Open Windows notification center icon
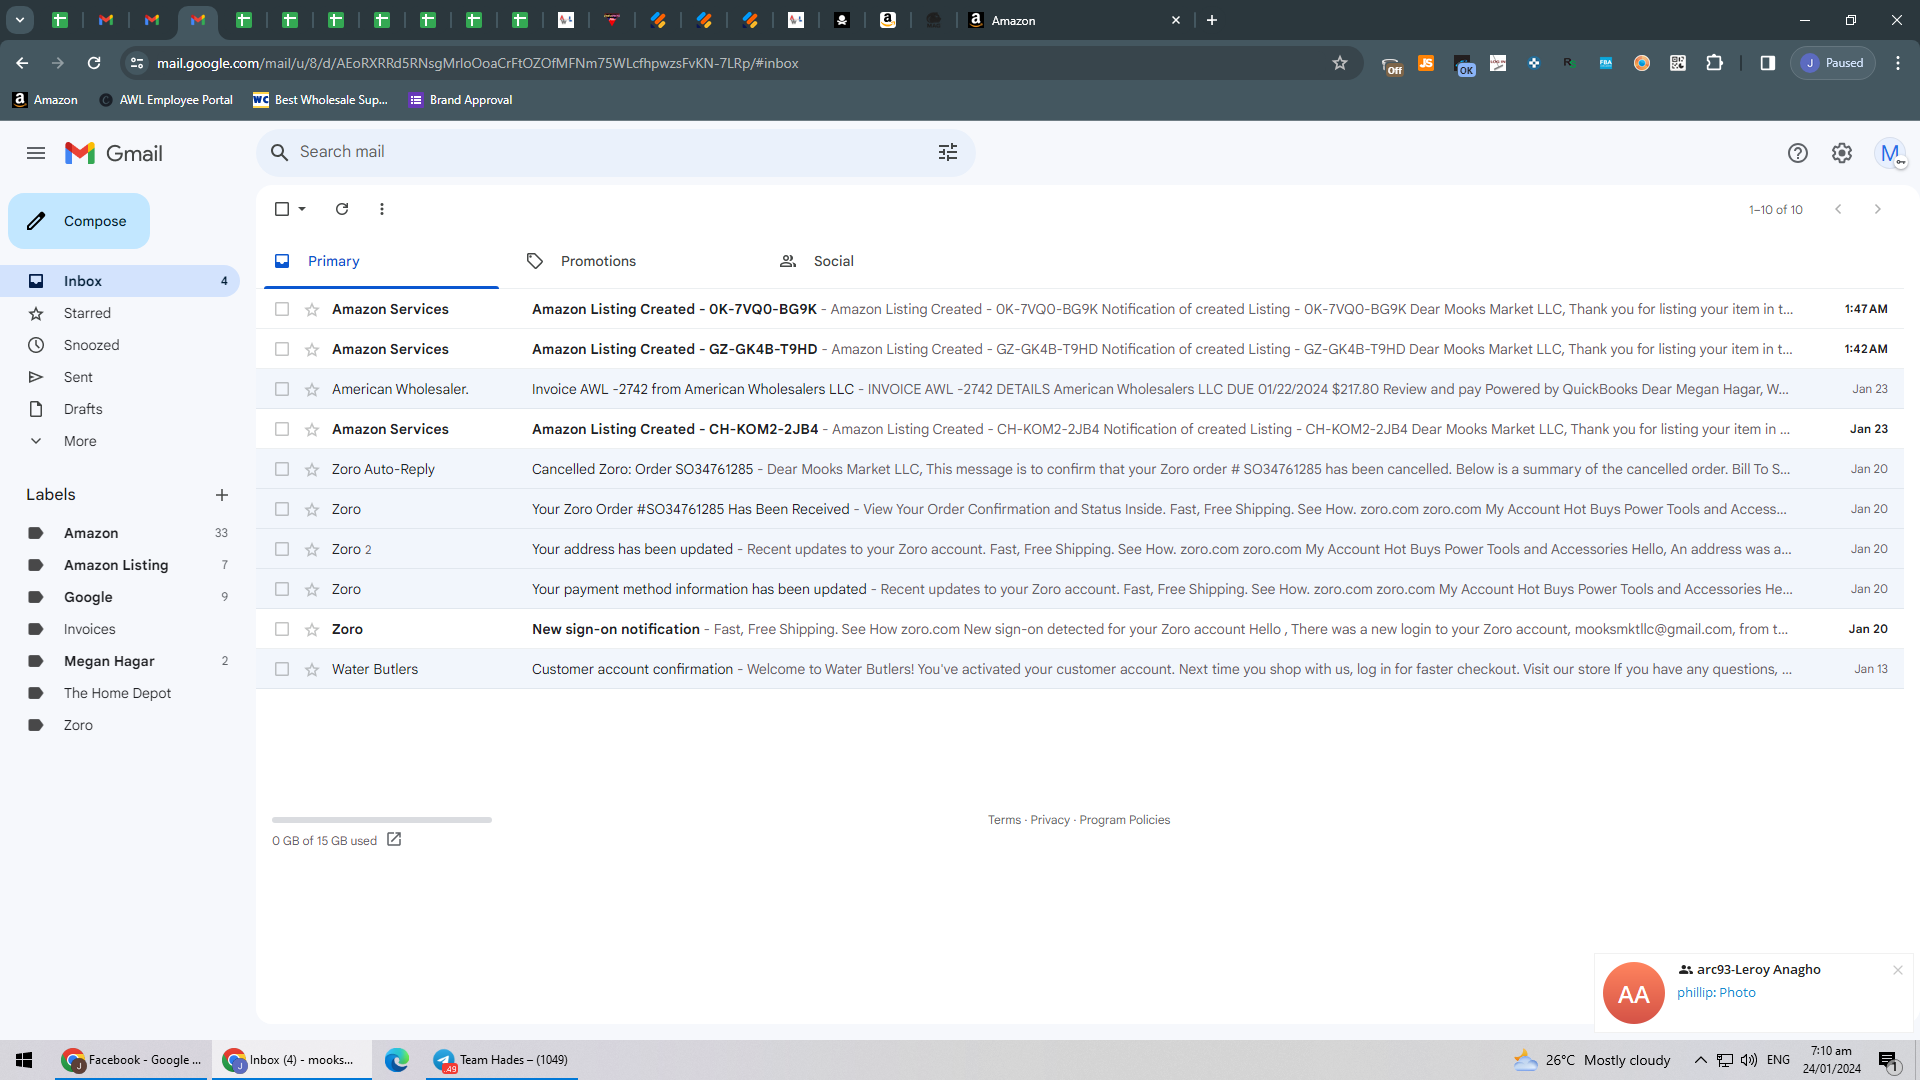1920x1080 pixels. (x=1889, y=1060)
